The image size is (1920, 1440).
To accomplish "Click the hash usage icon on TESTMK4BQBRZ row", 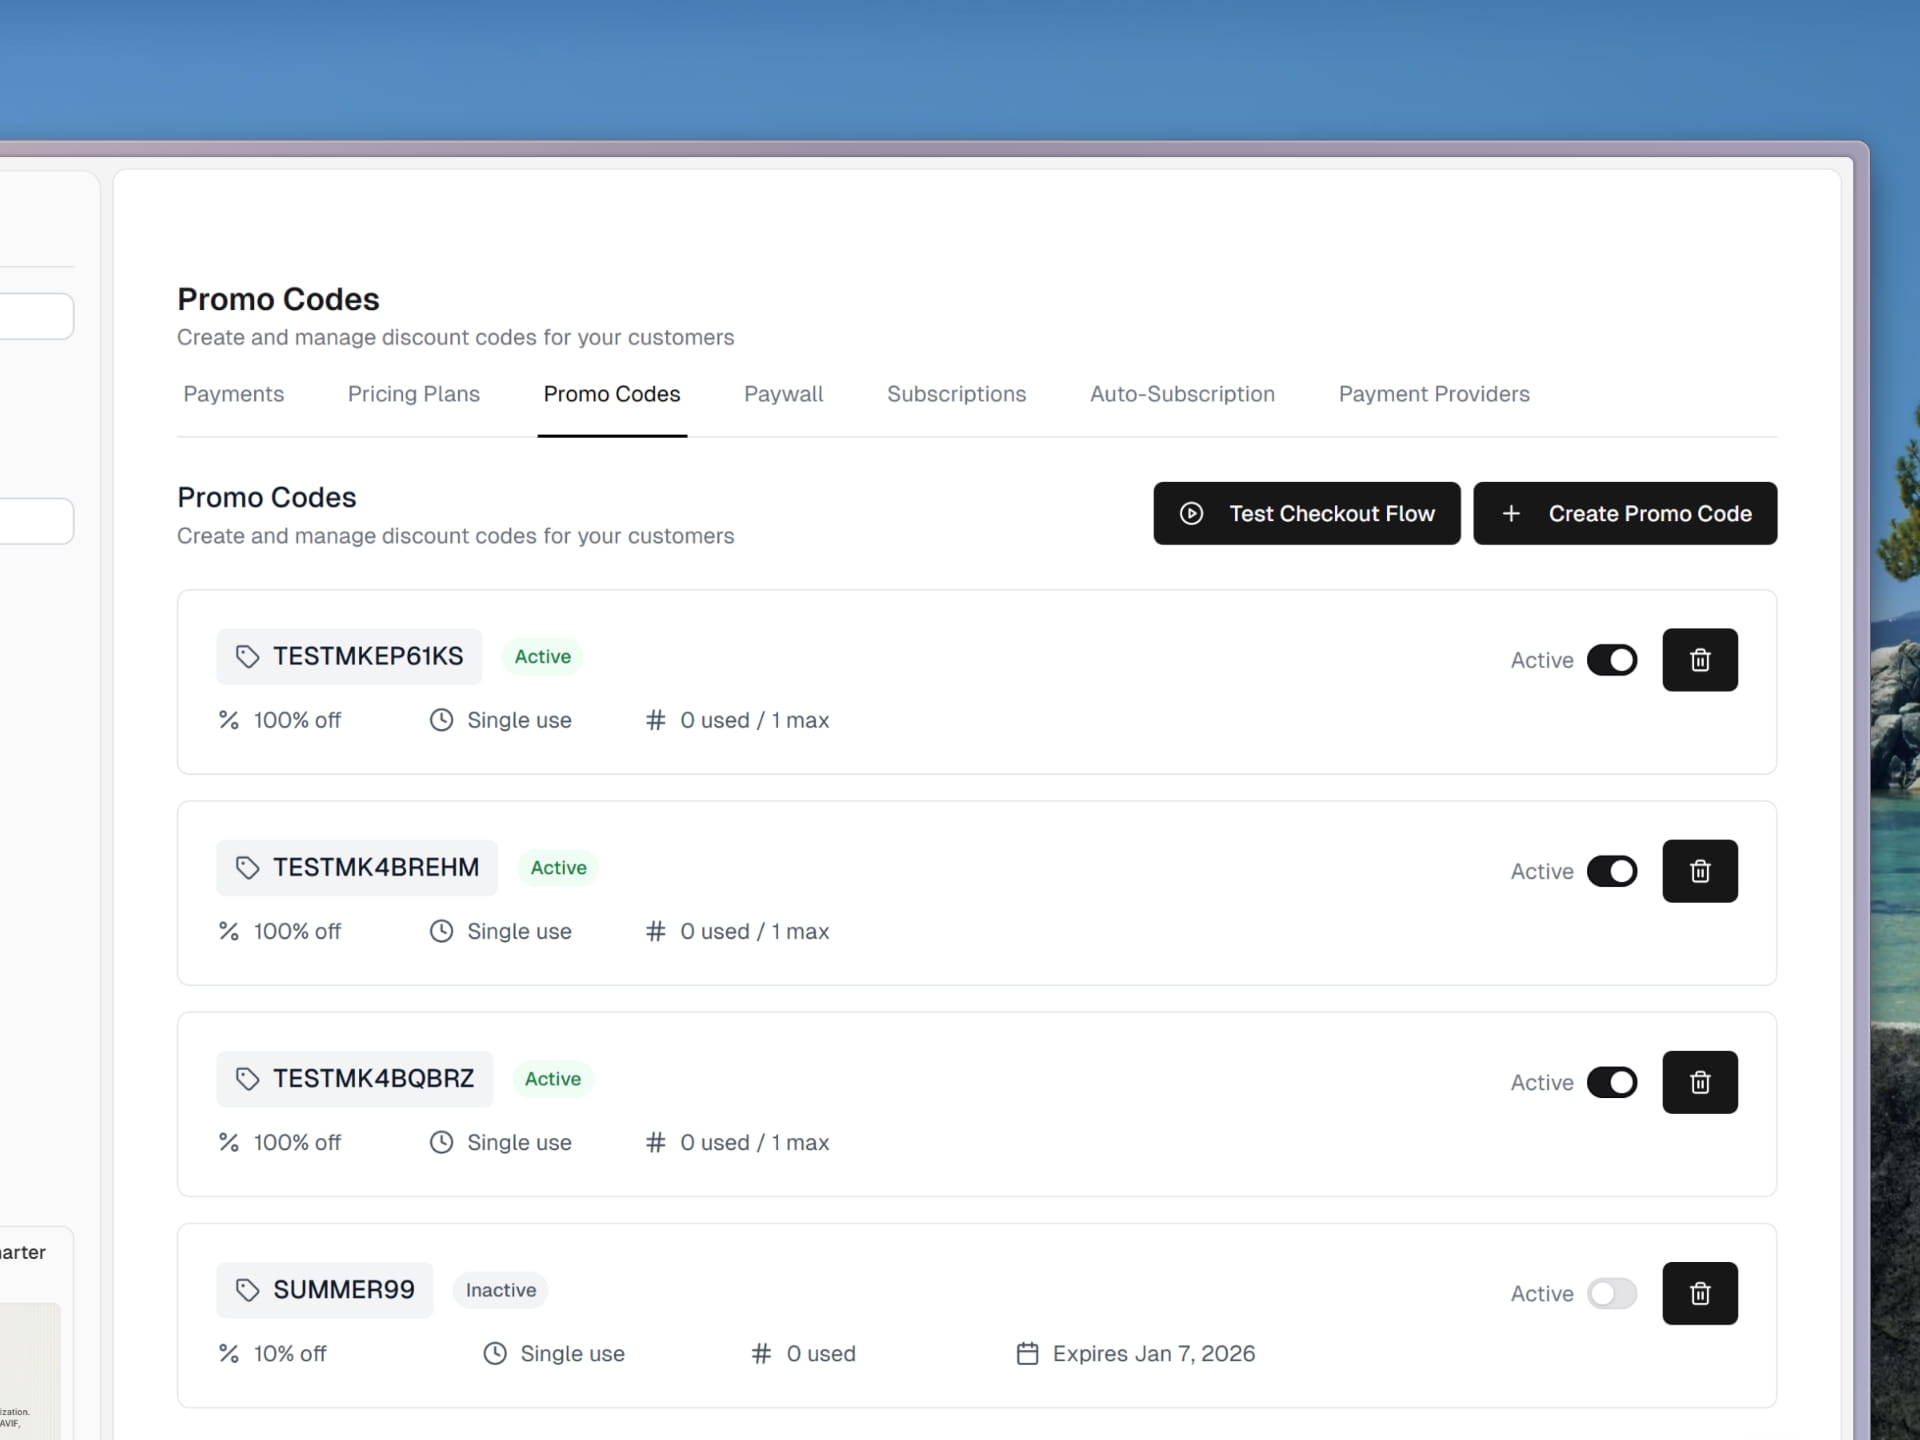I will pos(656,1143).
